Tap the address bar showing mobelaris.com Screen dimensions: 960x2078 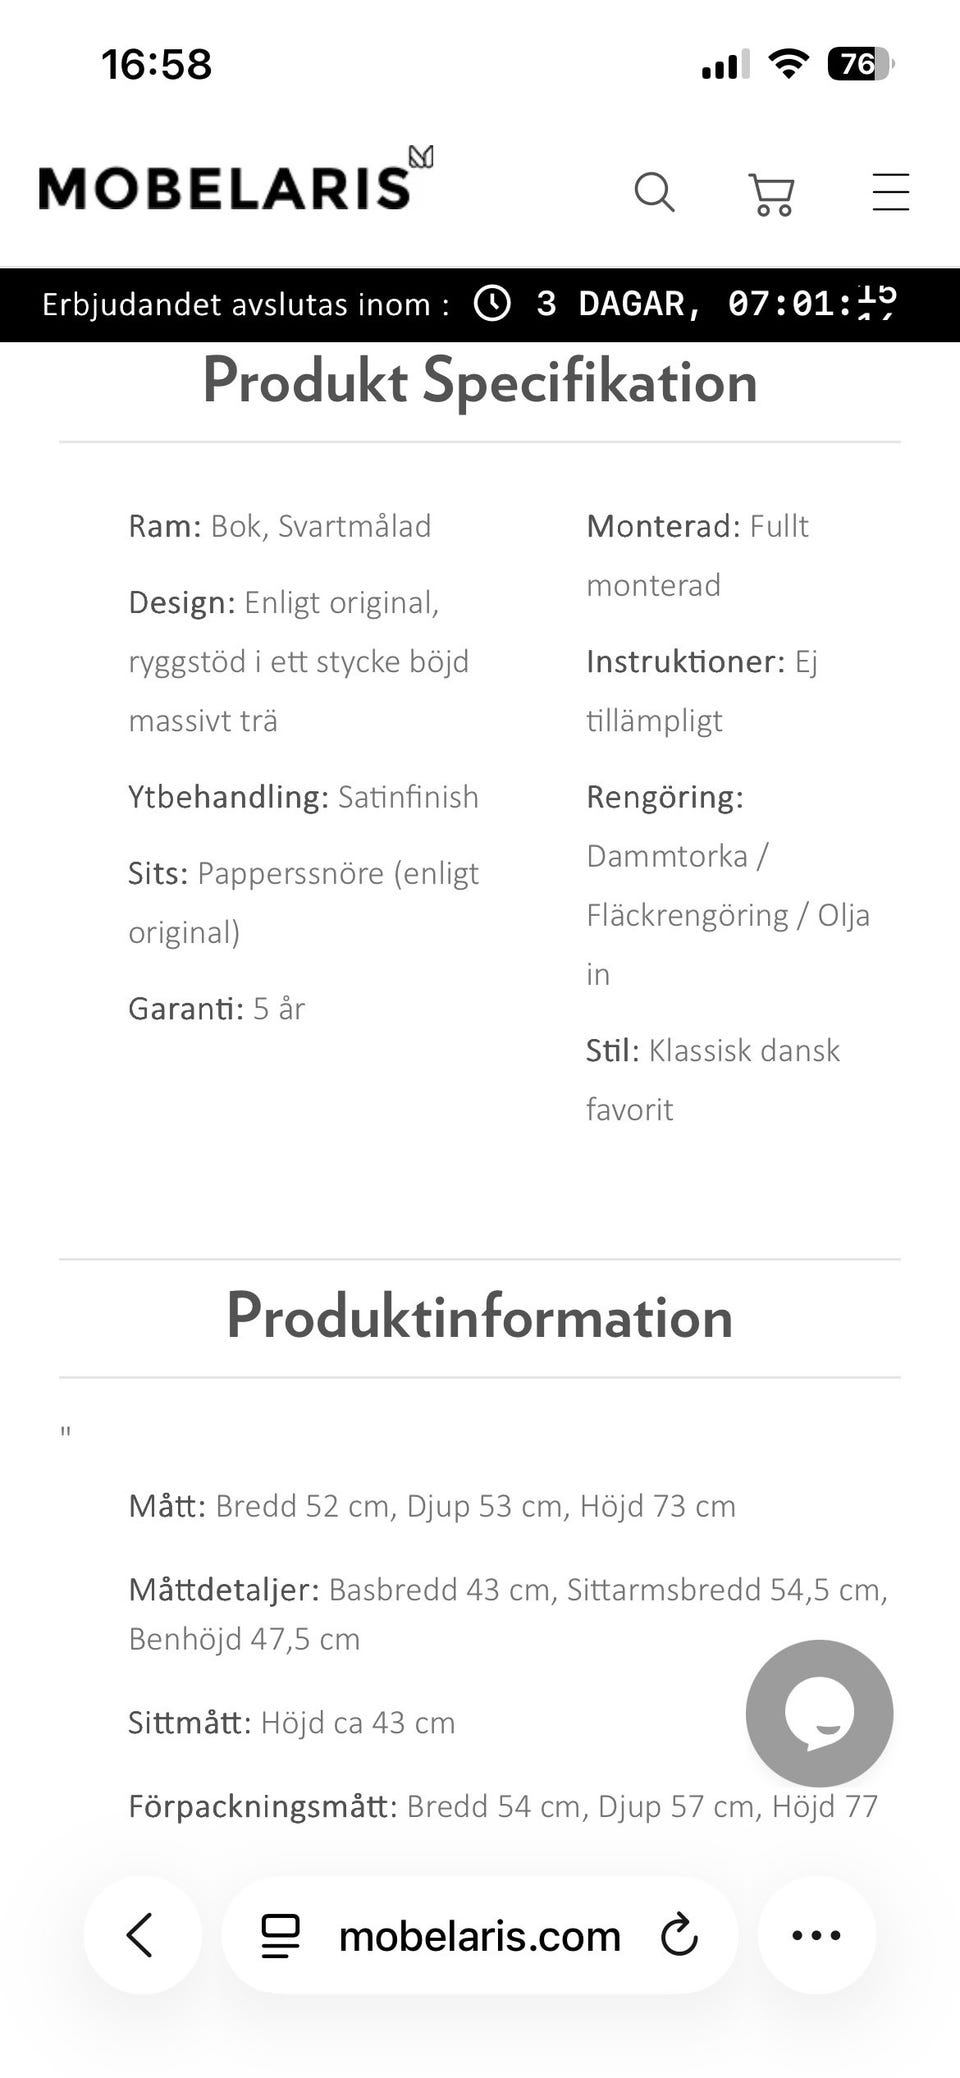[480, 1935]
